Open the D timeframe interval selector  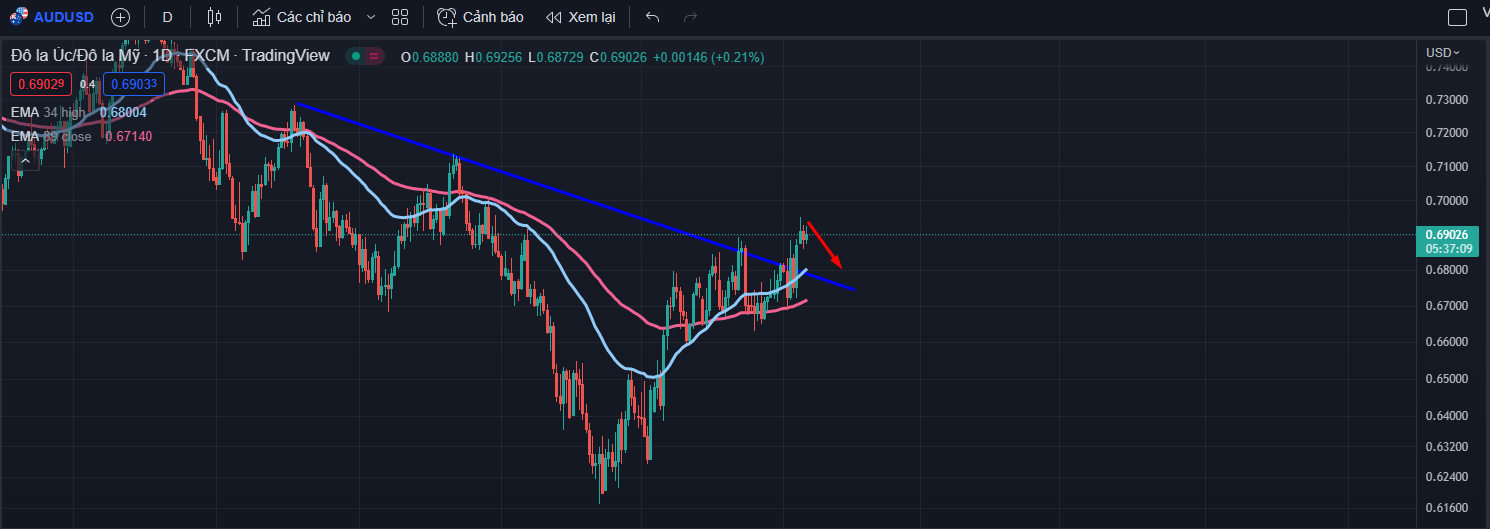(x=167, y=17)
